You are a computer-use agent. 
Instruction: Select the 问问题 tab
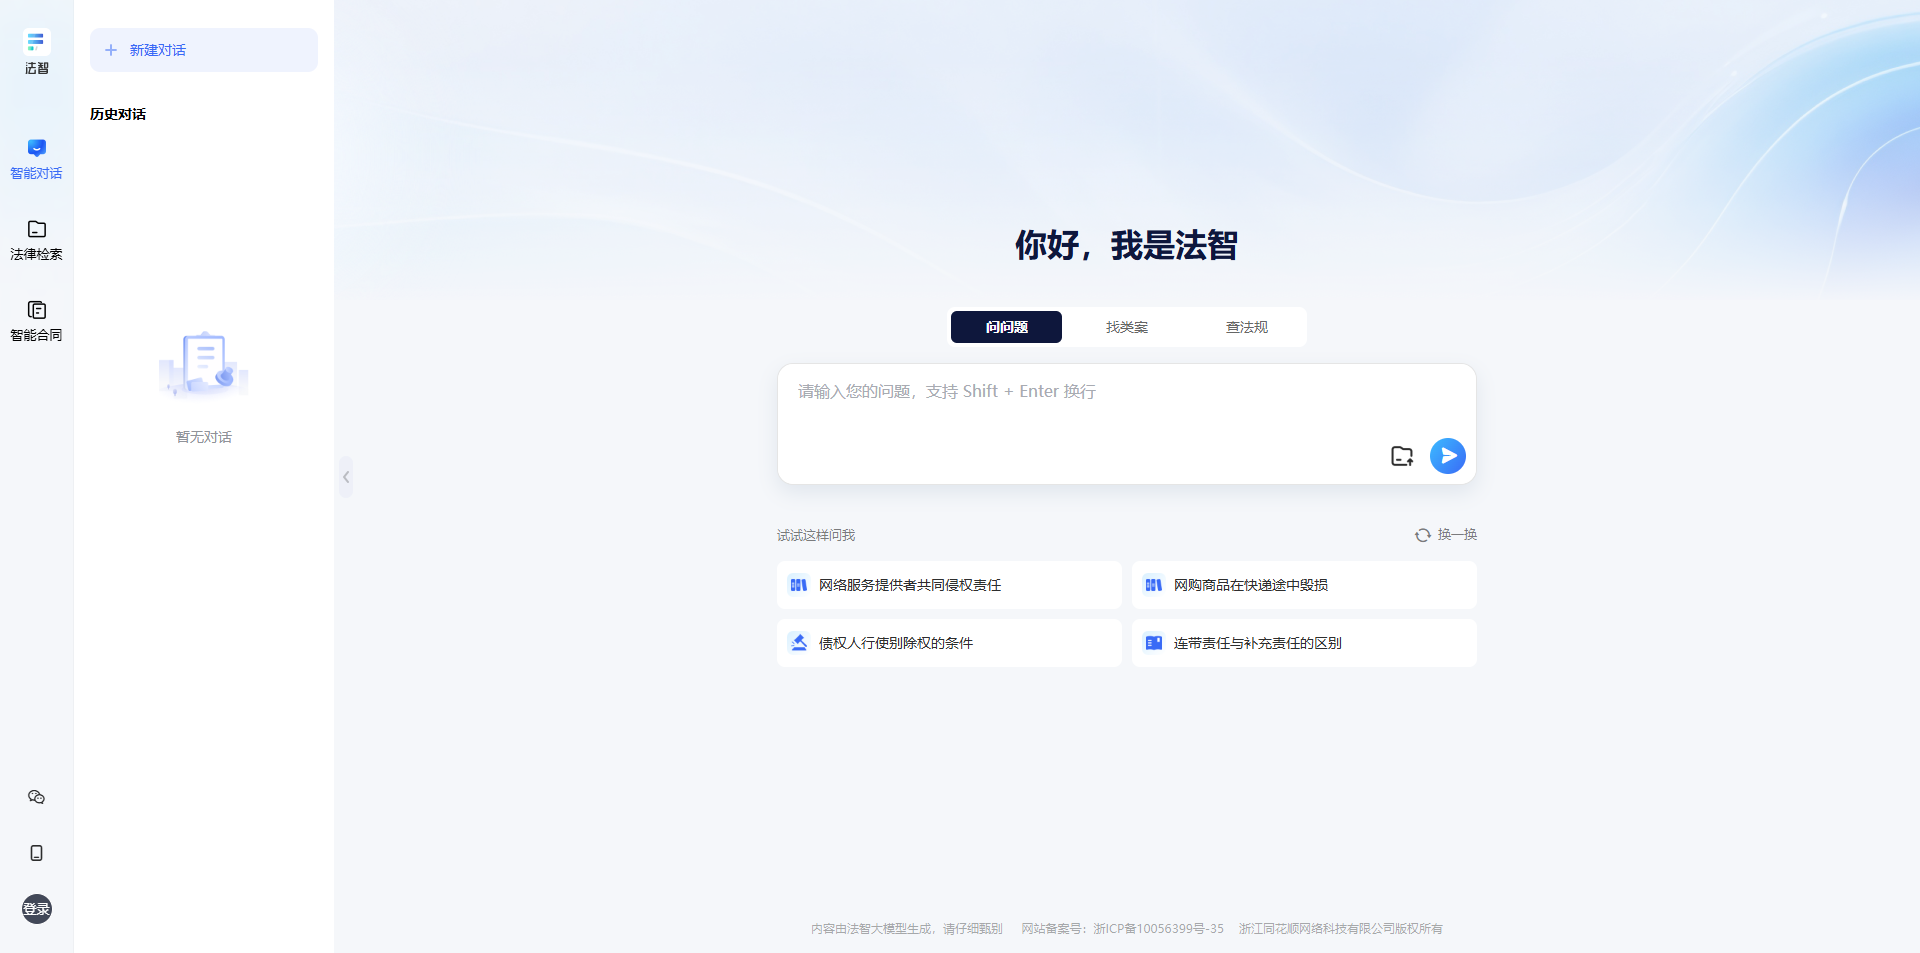click(x=1006, y=327)
